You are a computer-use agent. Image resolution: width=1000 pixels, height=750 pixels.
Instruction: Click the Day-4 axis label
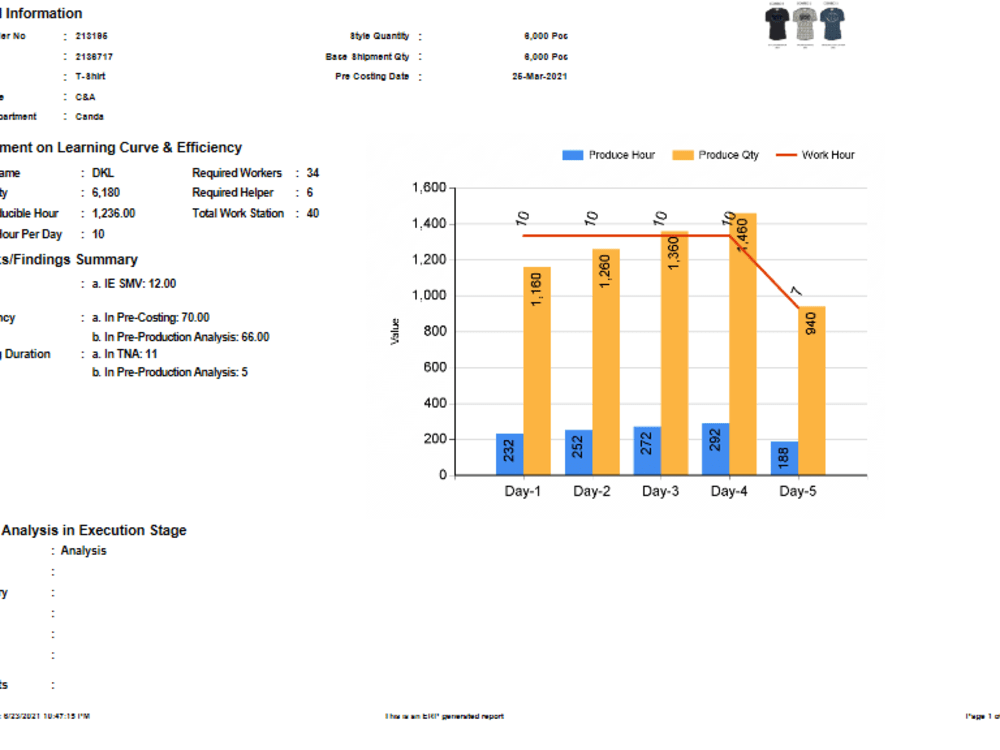coord(728,490)
